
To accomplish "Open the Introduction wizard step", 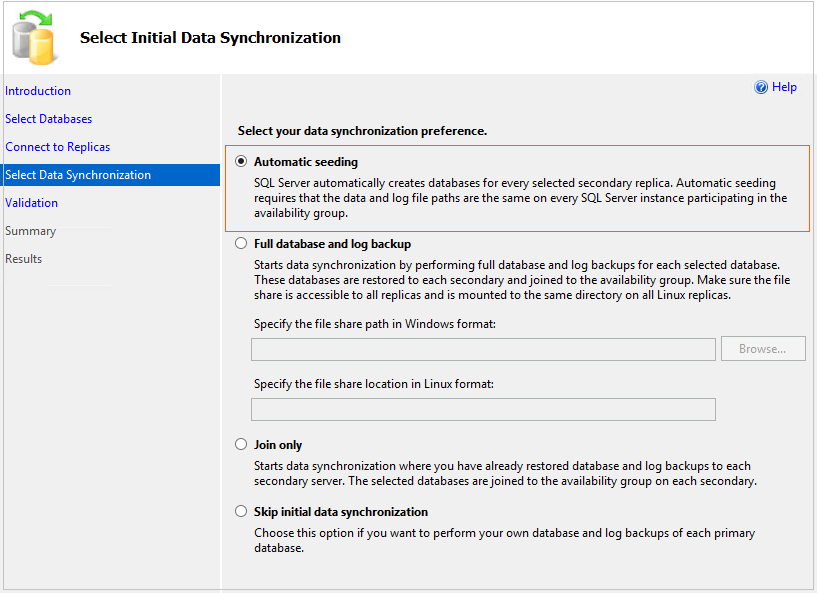I will [38, 91].
